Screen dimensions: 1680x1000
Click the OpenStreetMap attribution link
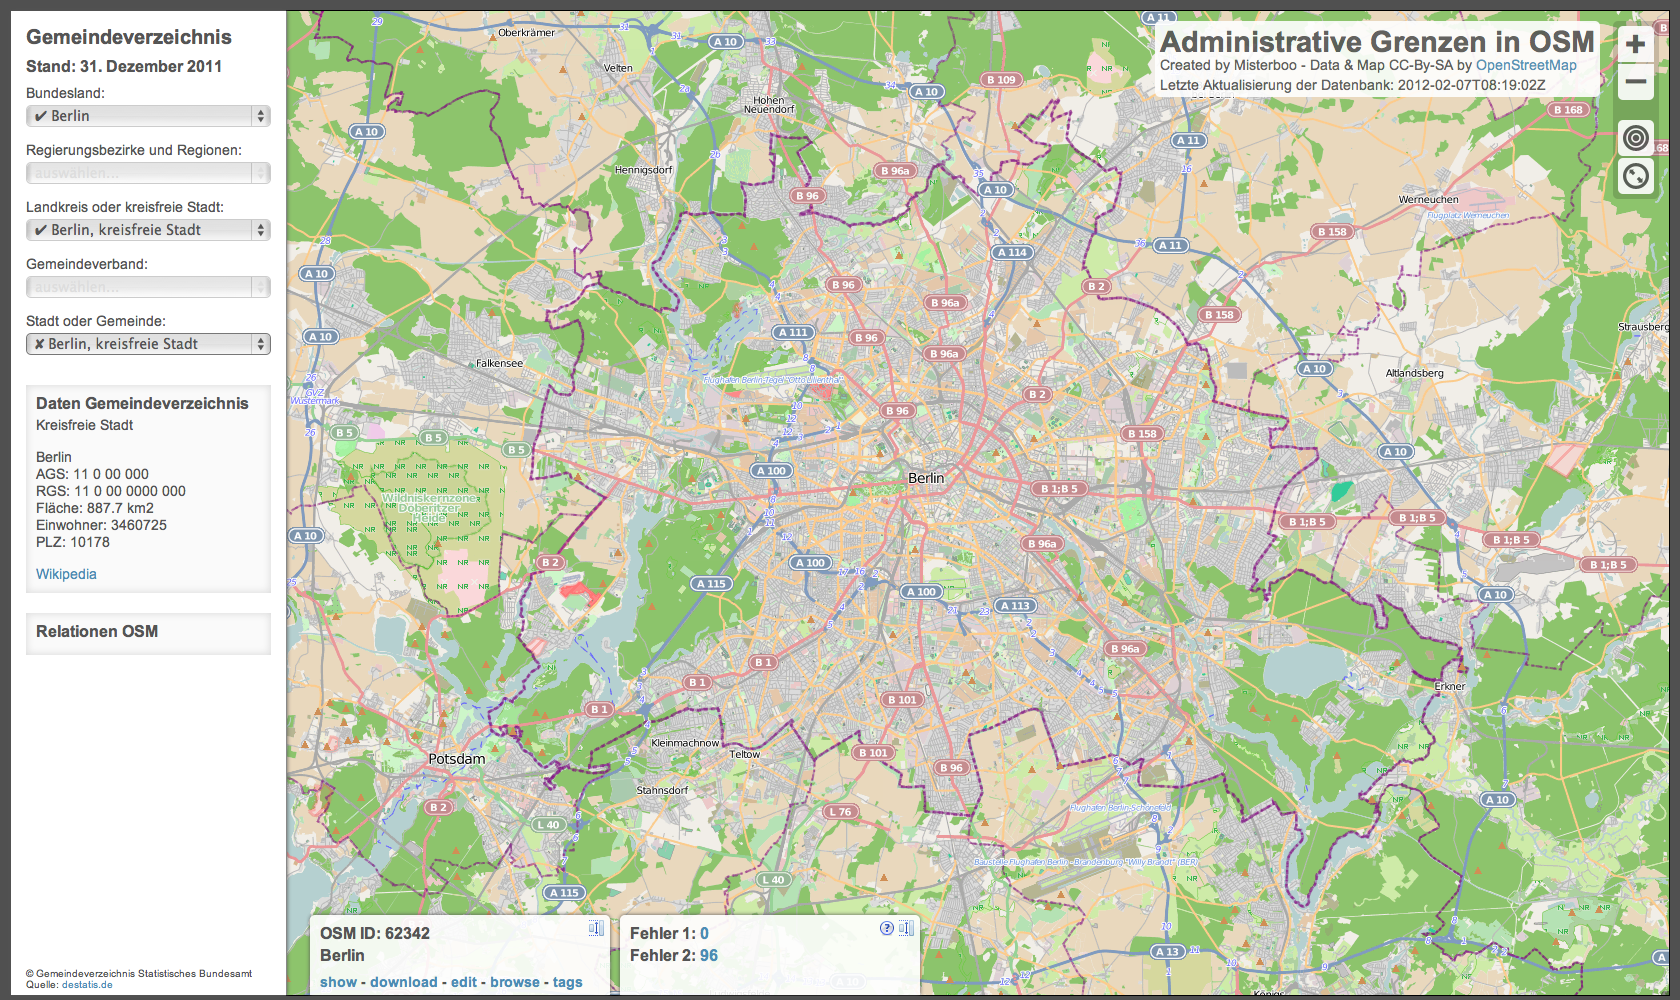tap(1526, 65)
